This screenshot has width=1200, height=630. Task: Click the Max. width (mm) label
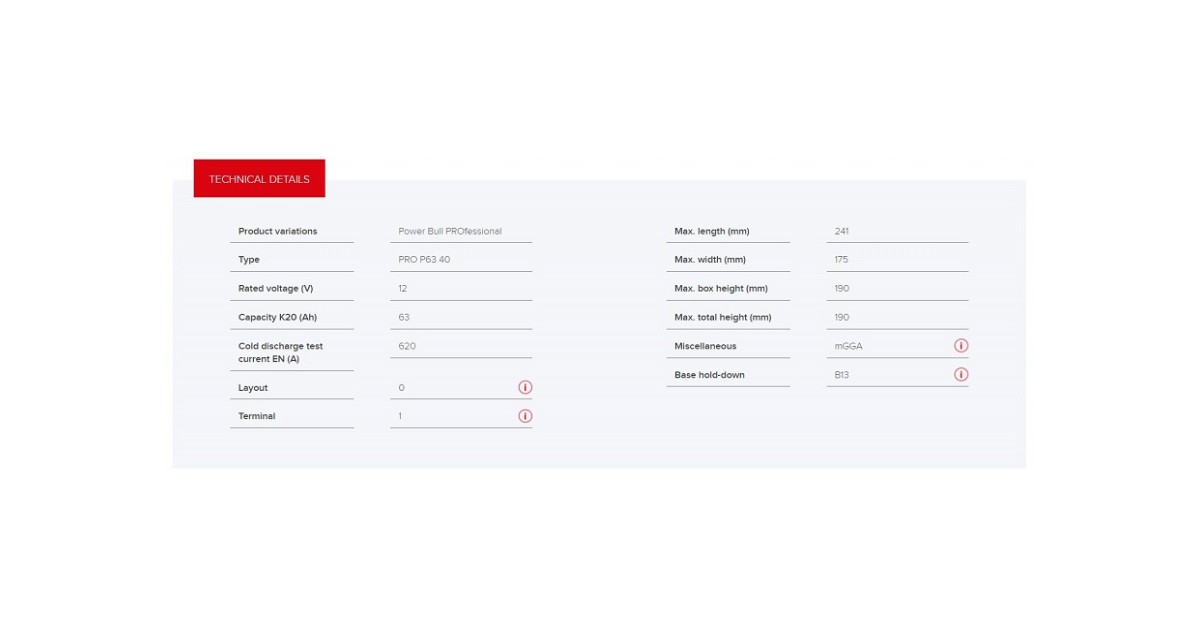(710, 260)
